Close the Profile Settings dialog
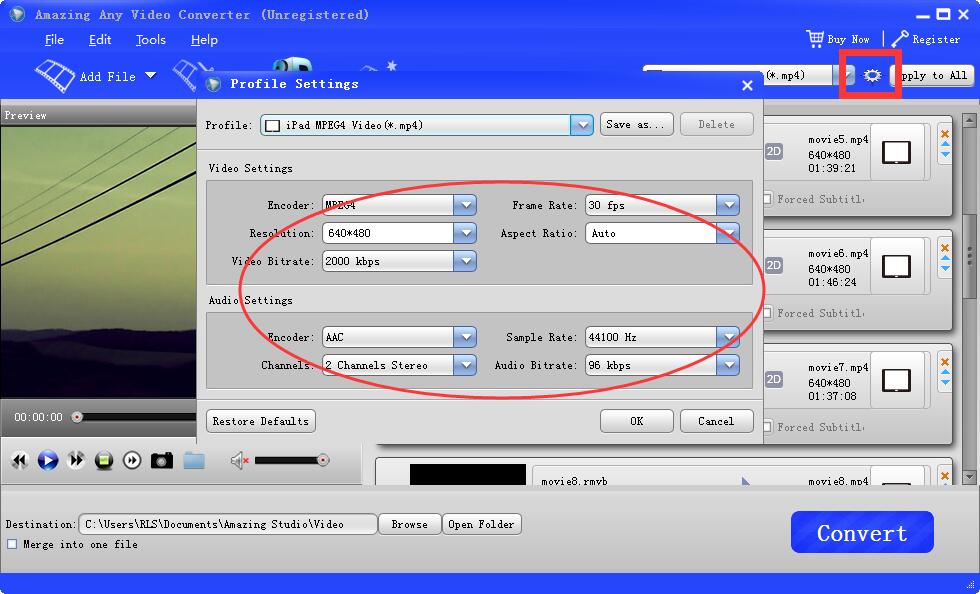Viewport: 980px width, 594px height. (747, 85)
